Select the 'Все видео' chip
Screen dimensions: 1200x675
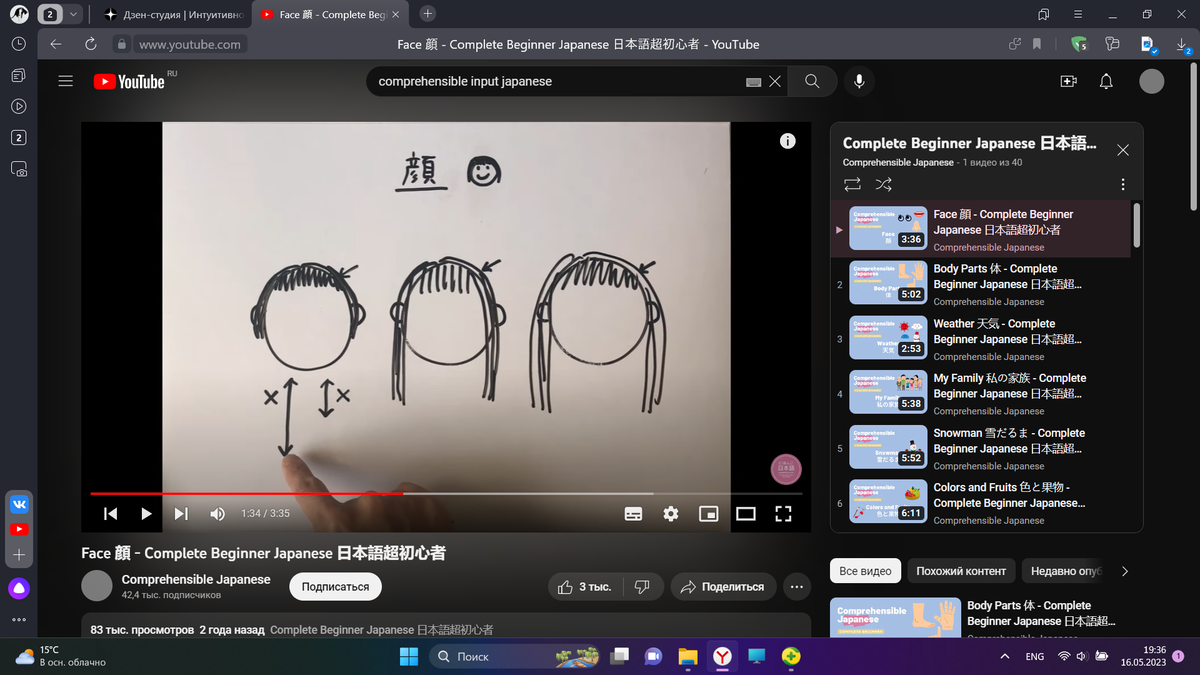[x=865, y=571]
